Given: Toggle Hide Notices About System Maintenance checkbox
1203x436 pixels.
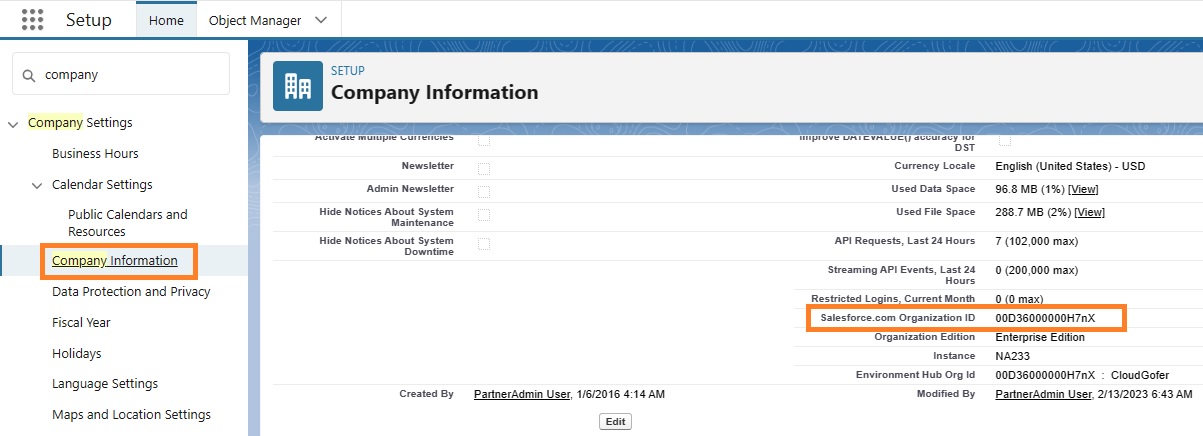Looking at the screenshot, I should coord(484,214).
